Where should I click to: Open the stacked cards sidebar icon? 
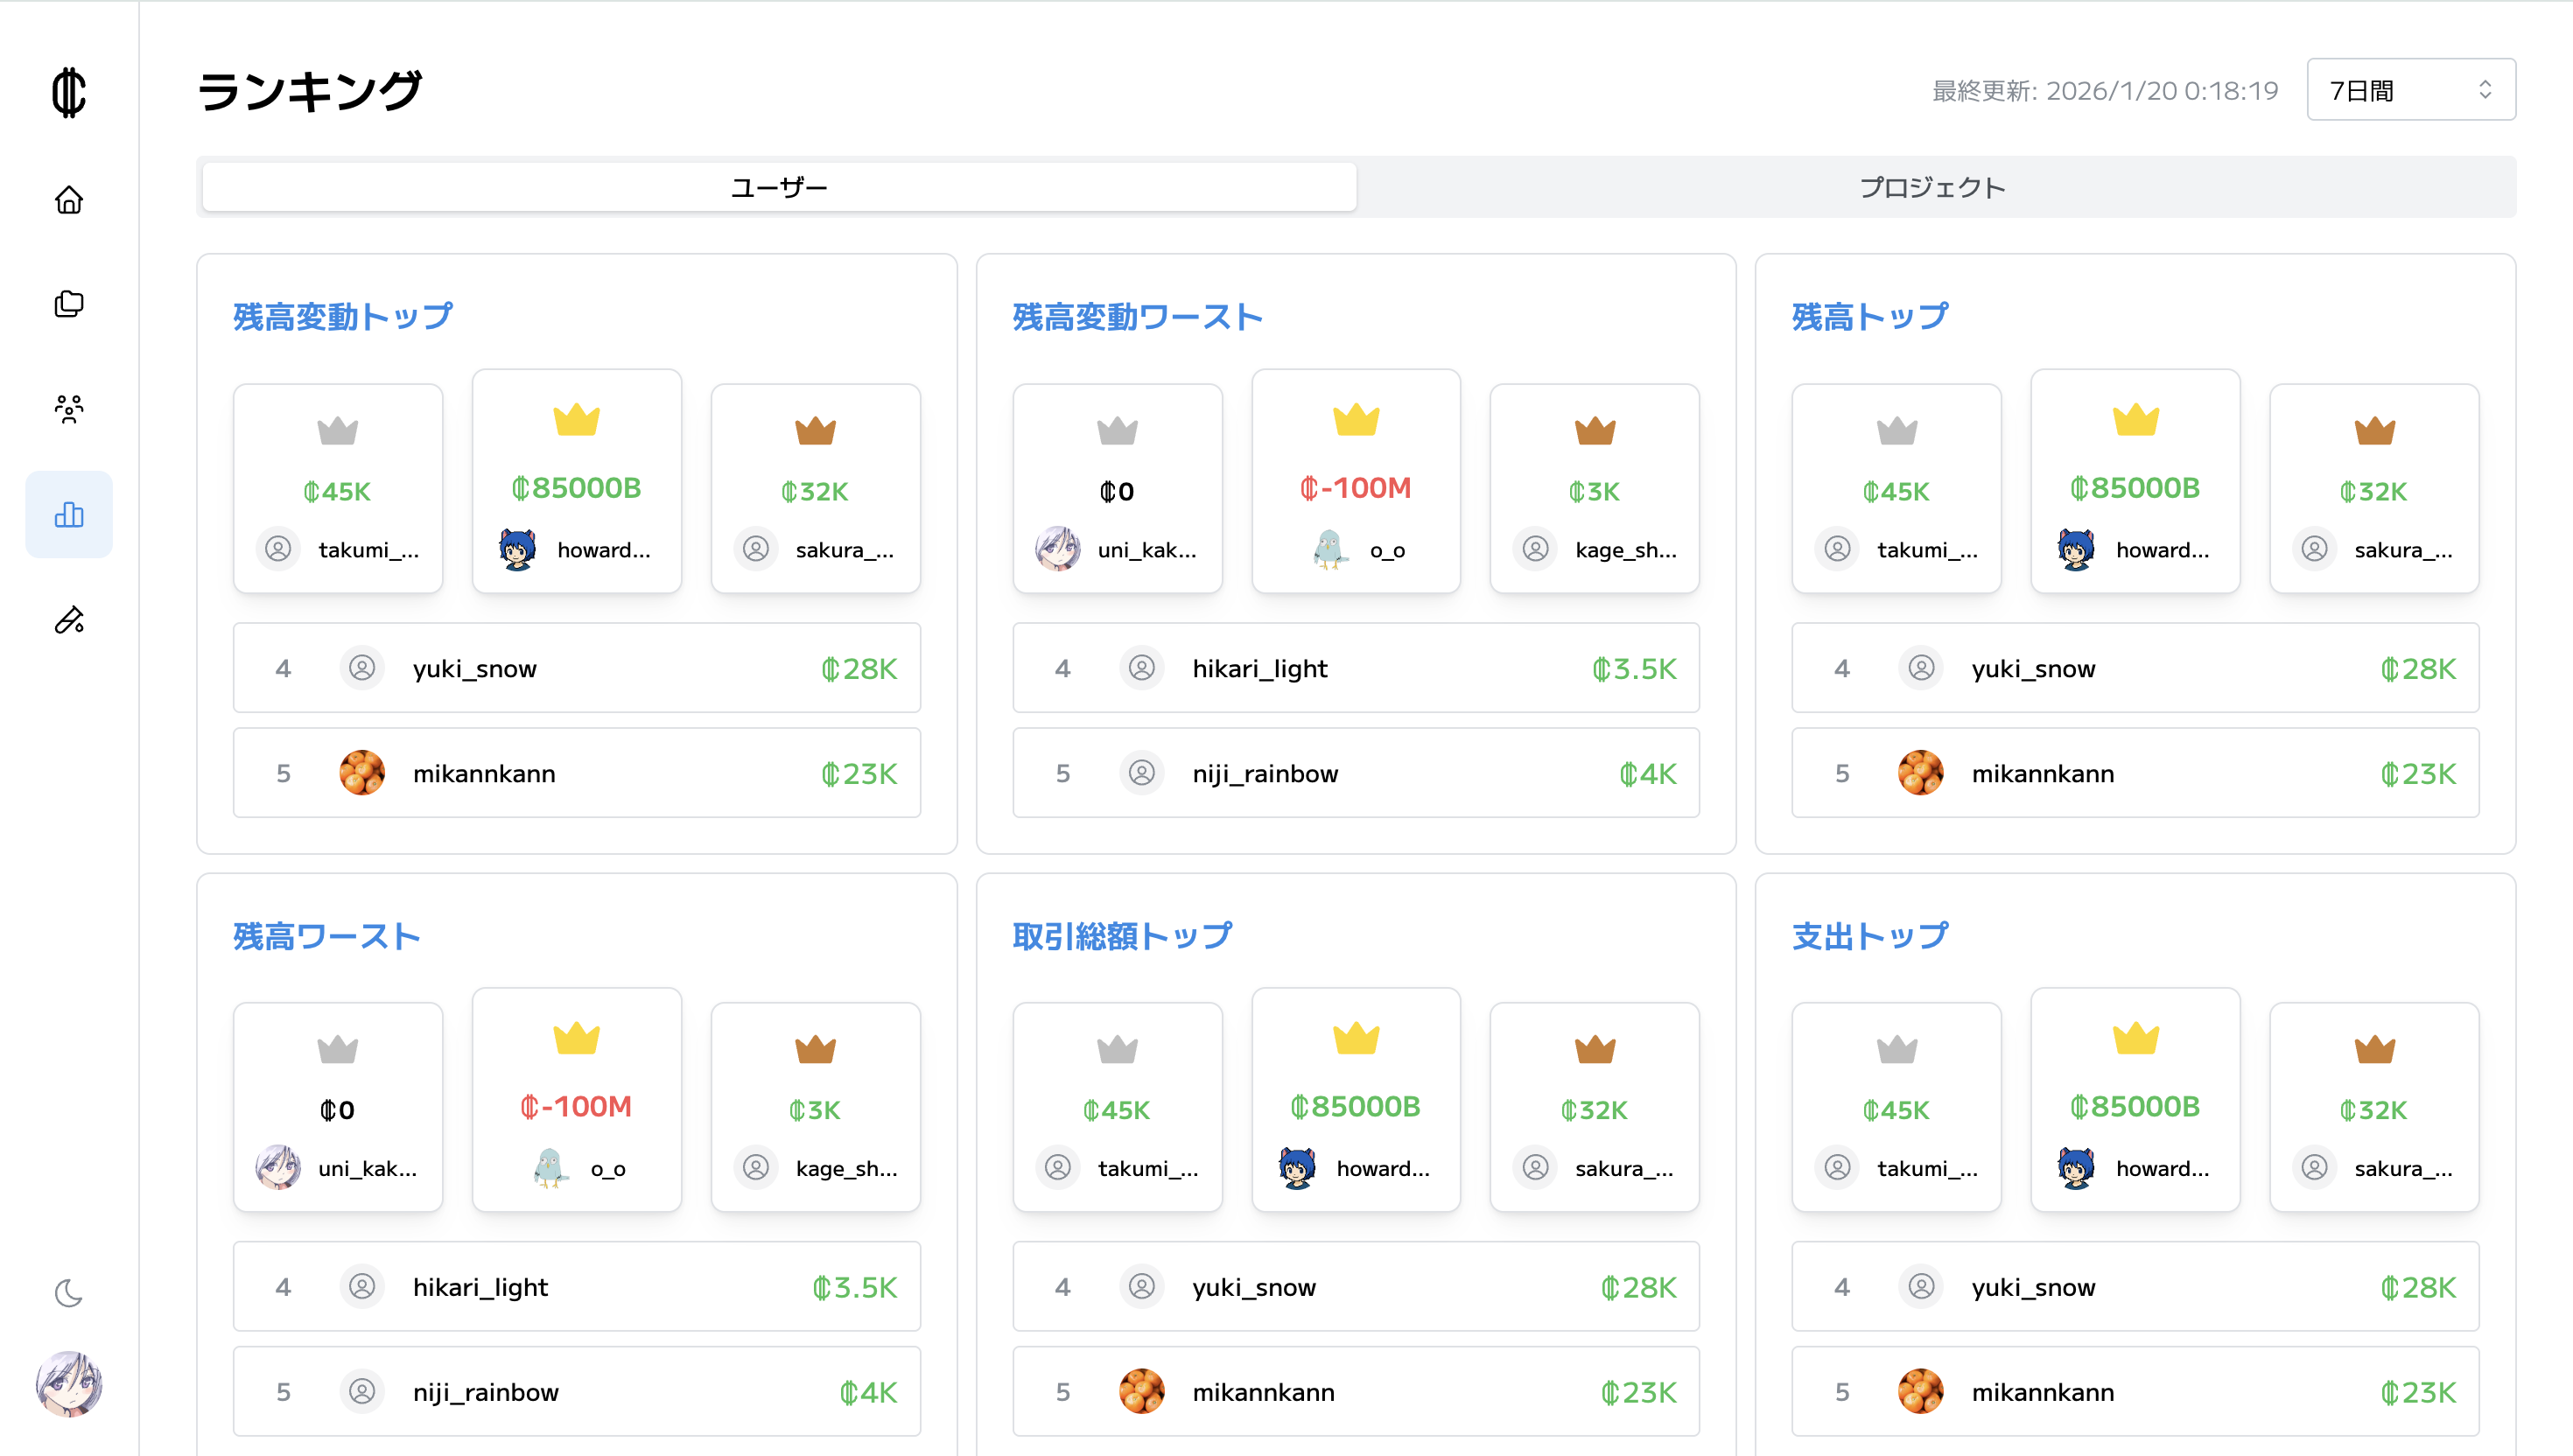point(69,304)
